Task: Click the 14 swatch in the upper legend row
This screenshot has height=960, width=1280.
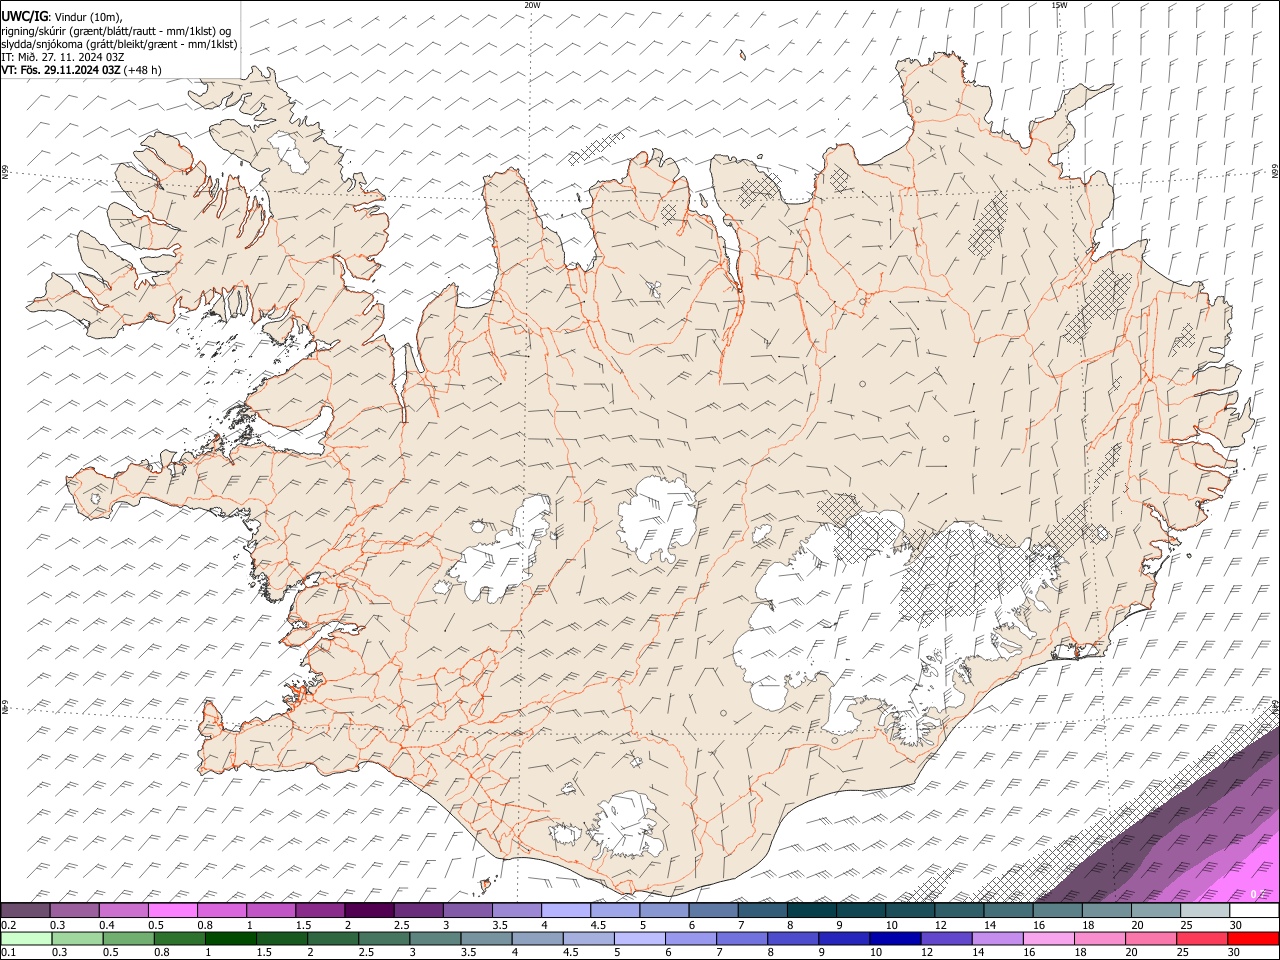Action: point(1009,911)
